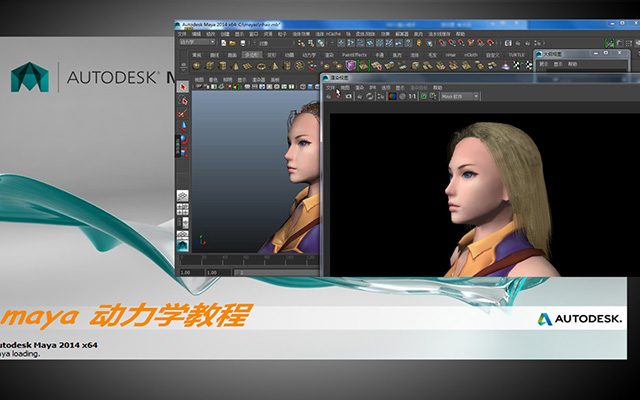The height and width of the screenshot is (400, 640).
Task: Switch to the four view layout
Action: pos(182,209)
